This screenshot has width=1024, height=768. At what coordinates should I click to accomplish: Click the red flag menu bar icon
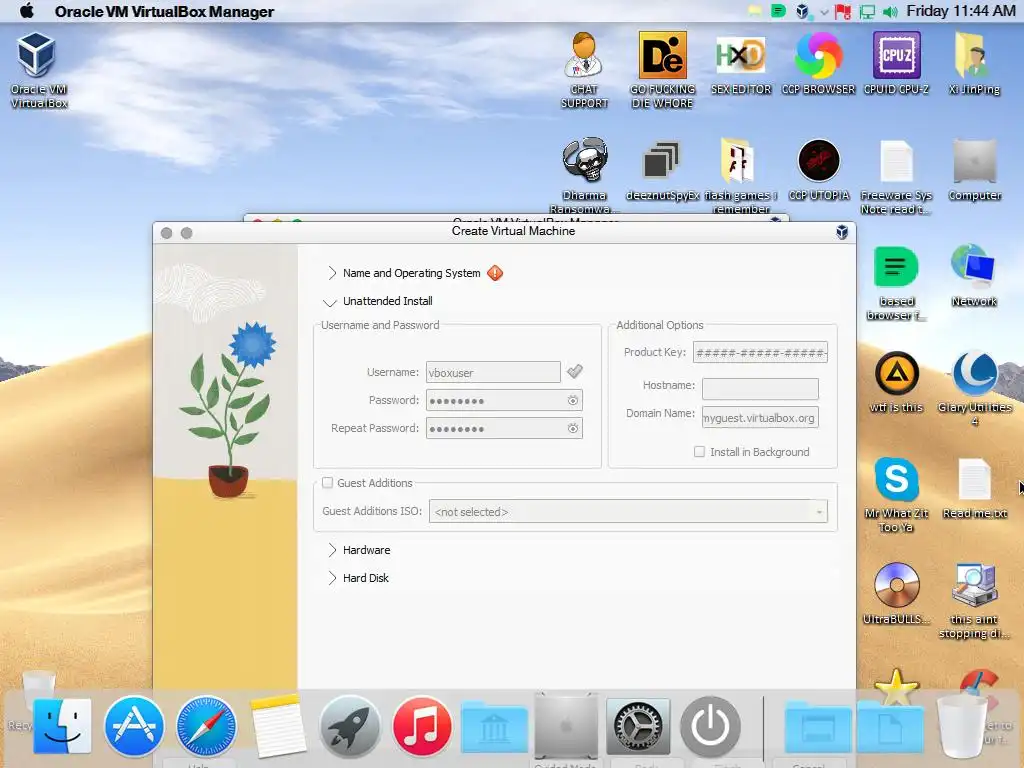(x=843, y=12)
